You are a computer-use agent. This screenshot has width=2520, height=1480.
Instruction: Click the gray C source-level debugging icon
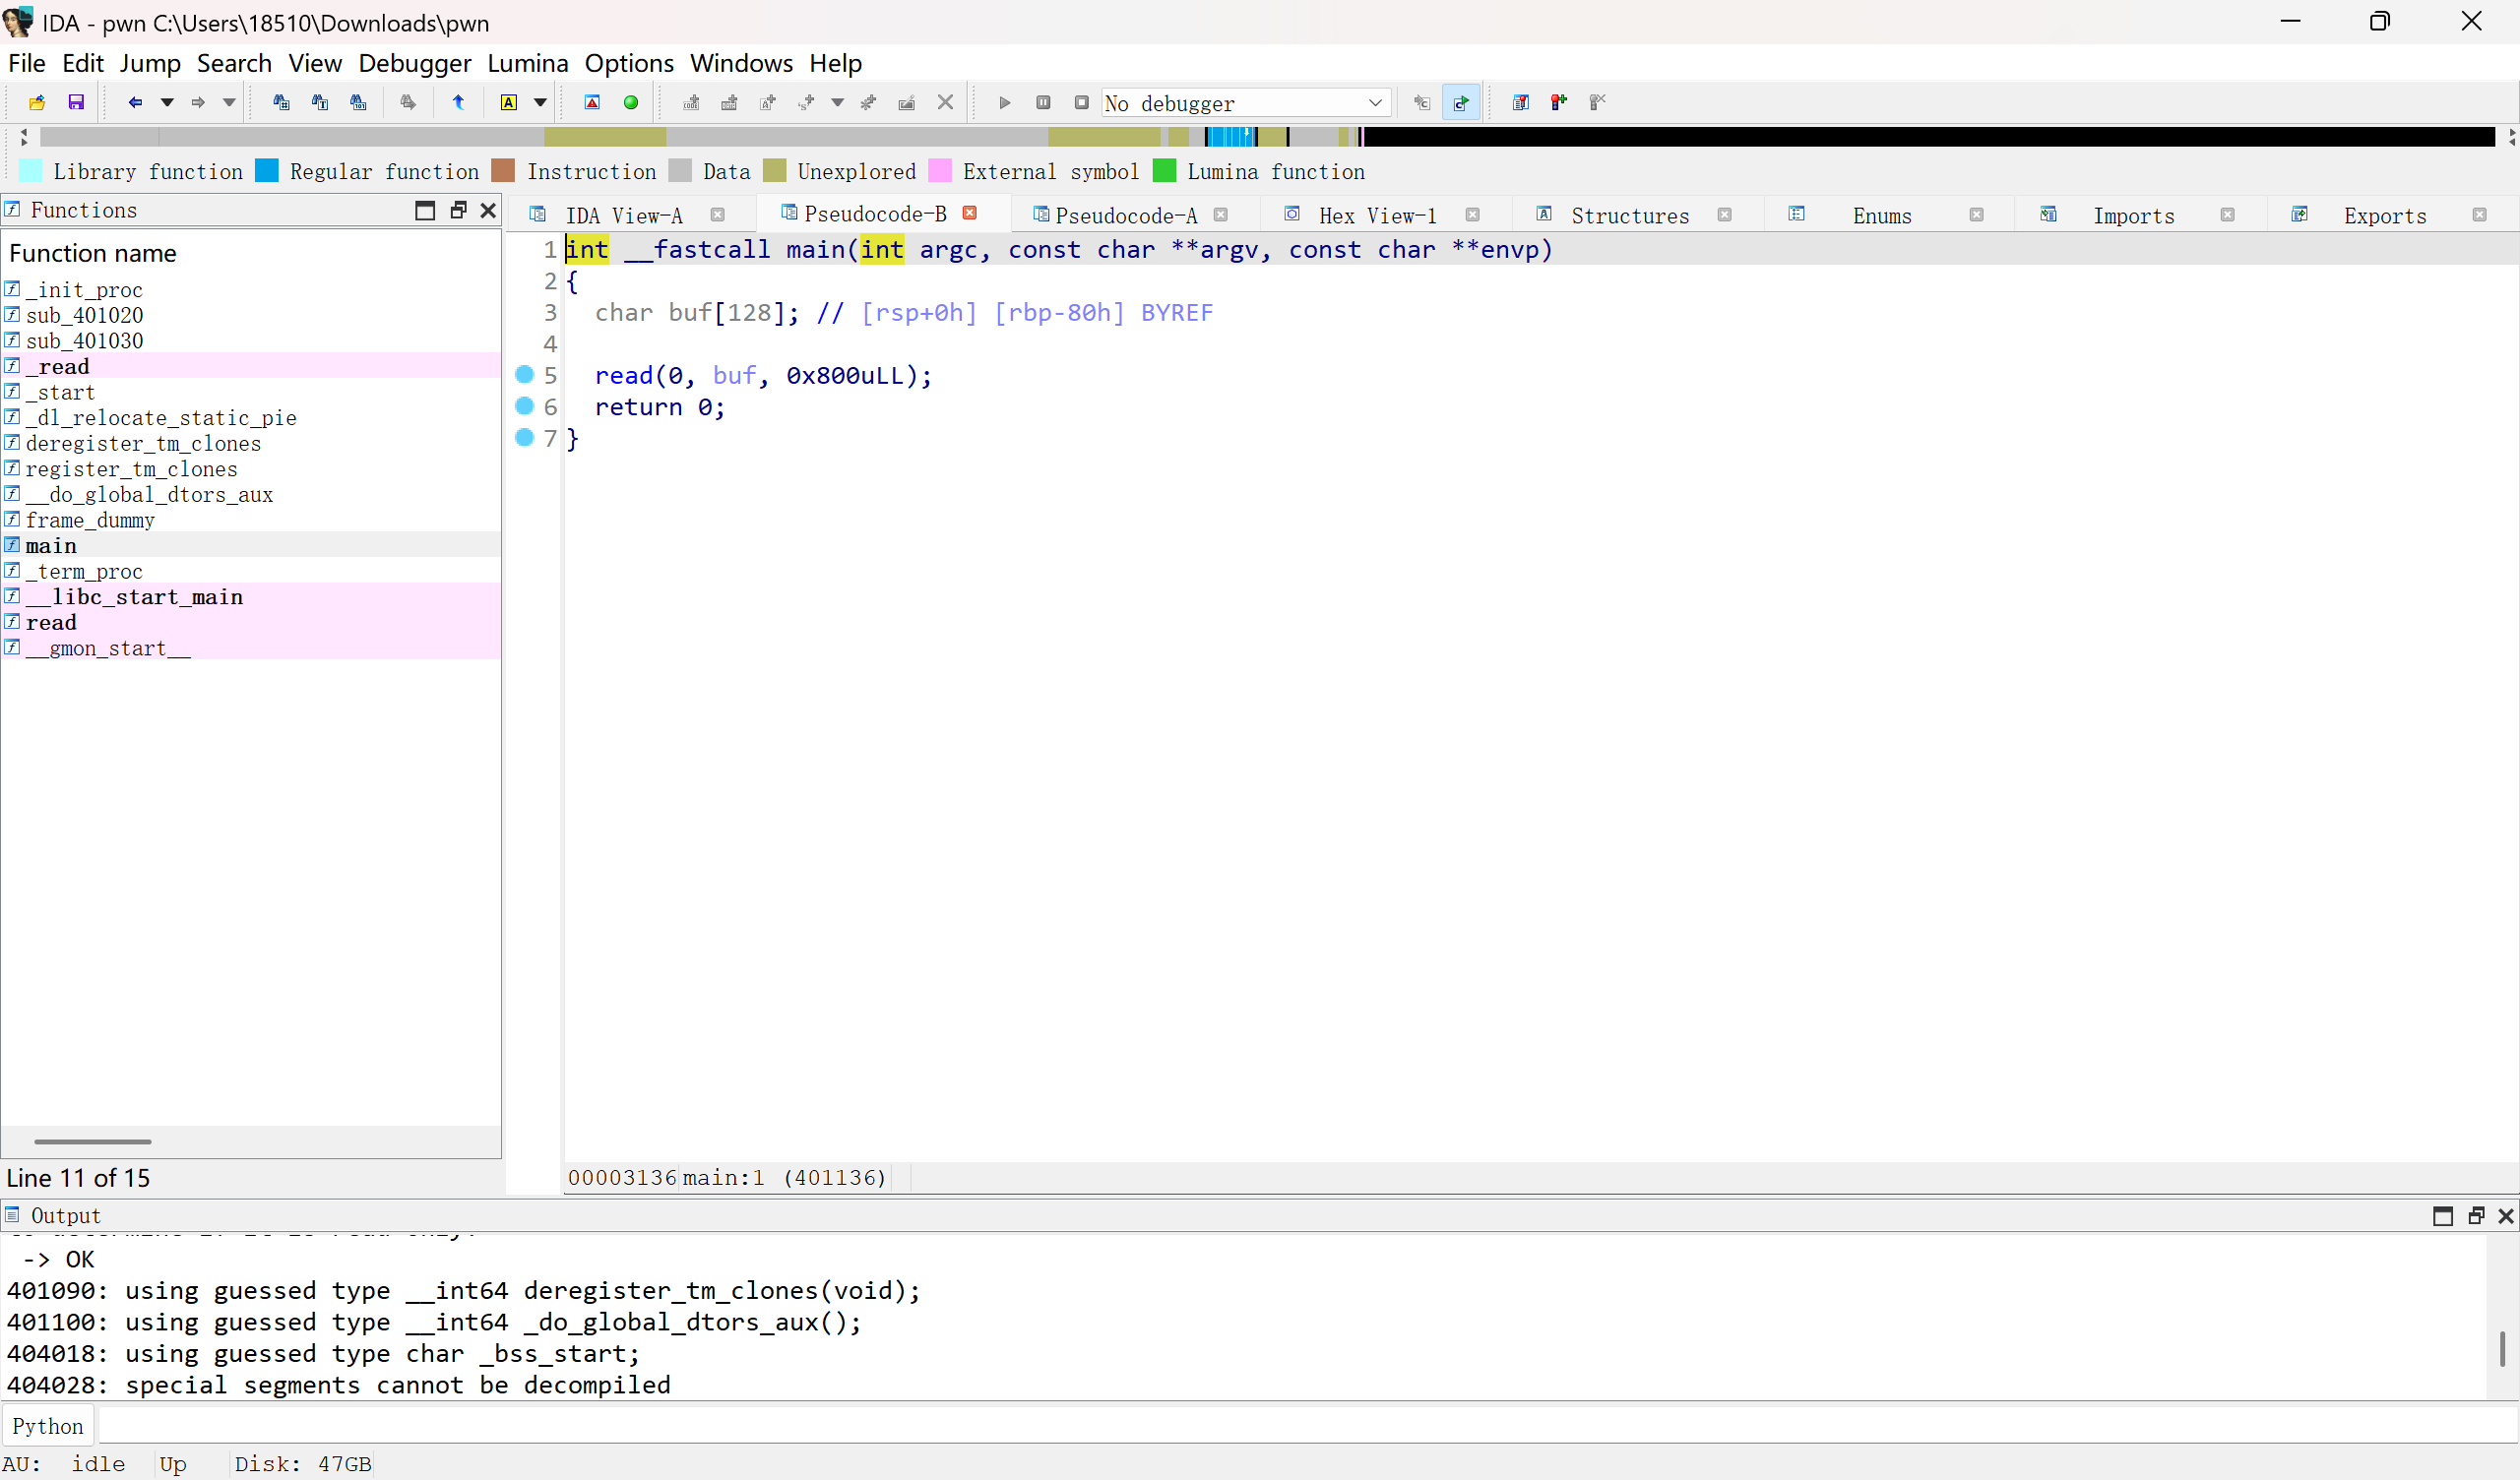point(1422,102)
